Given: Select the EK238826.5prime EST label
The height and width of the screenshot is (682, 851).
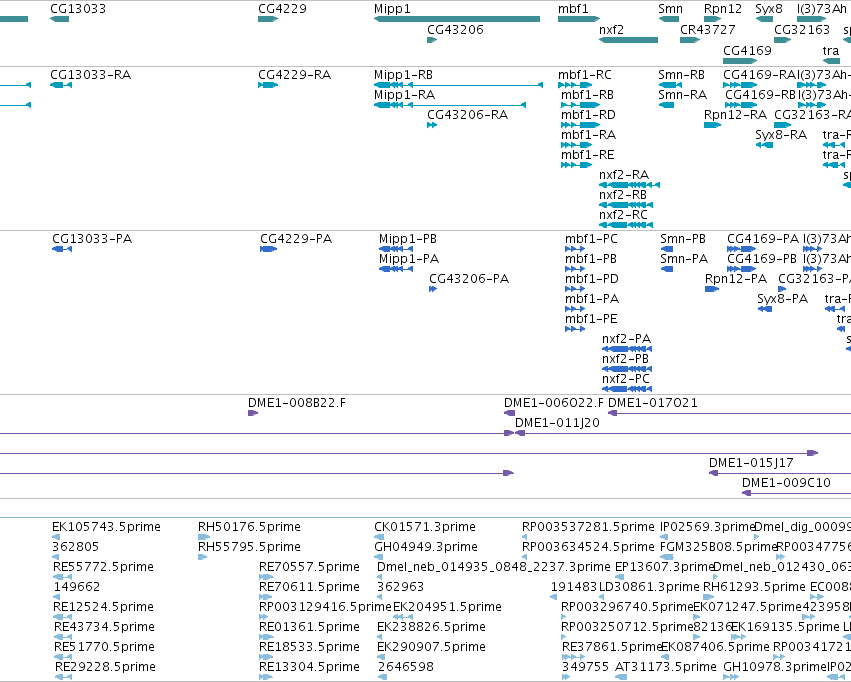Looking at the screenshot, I should [431, 627].
